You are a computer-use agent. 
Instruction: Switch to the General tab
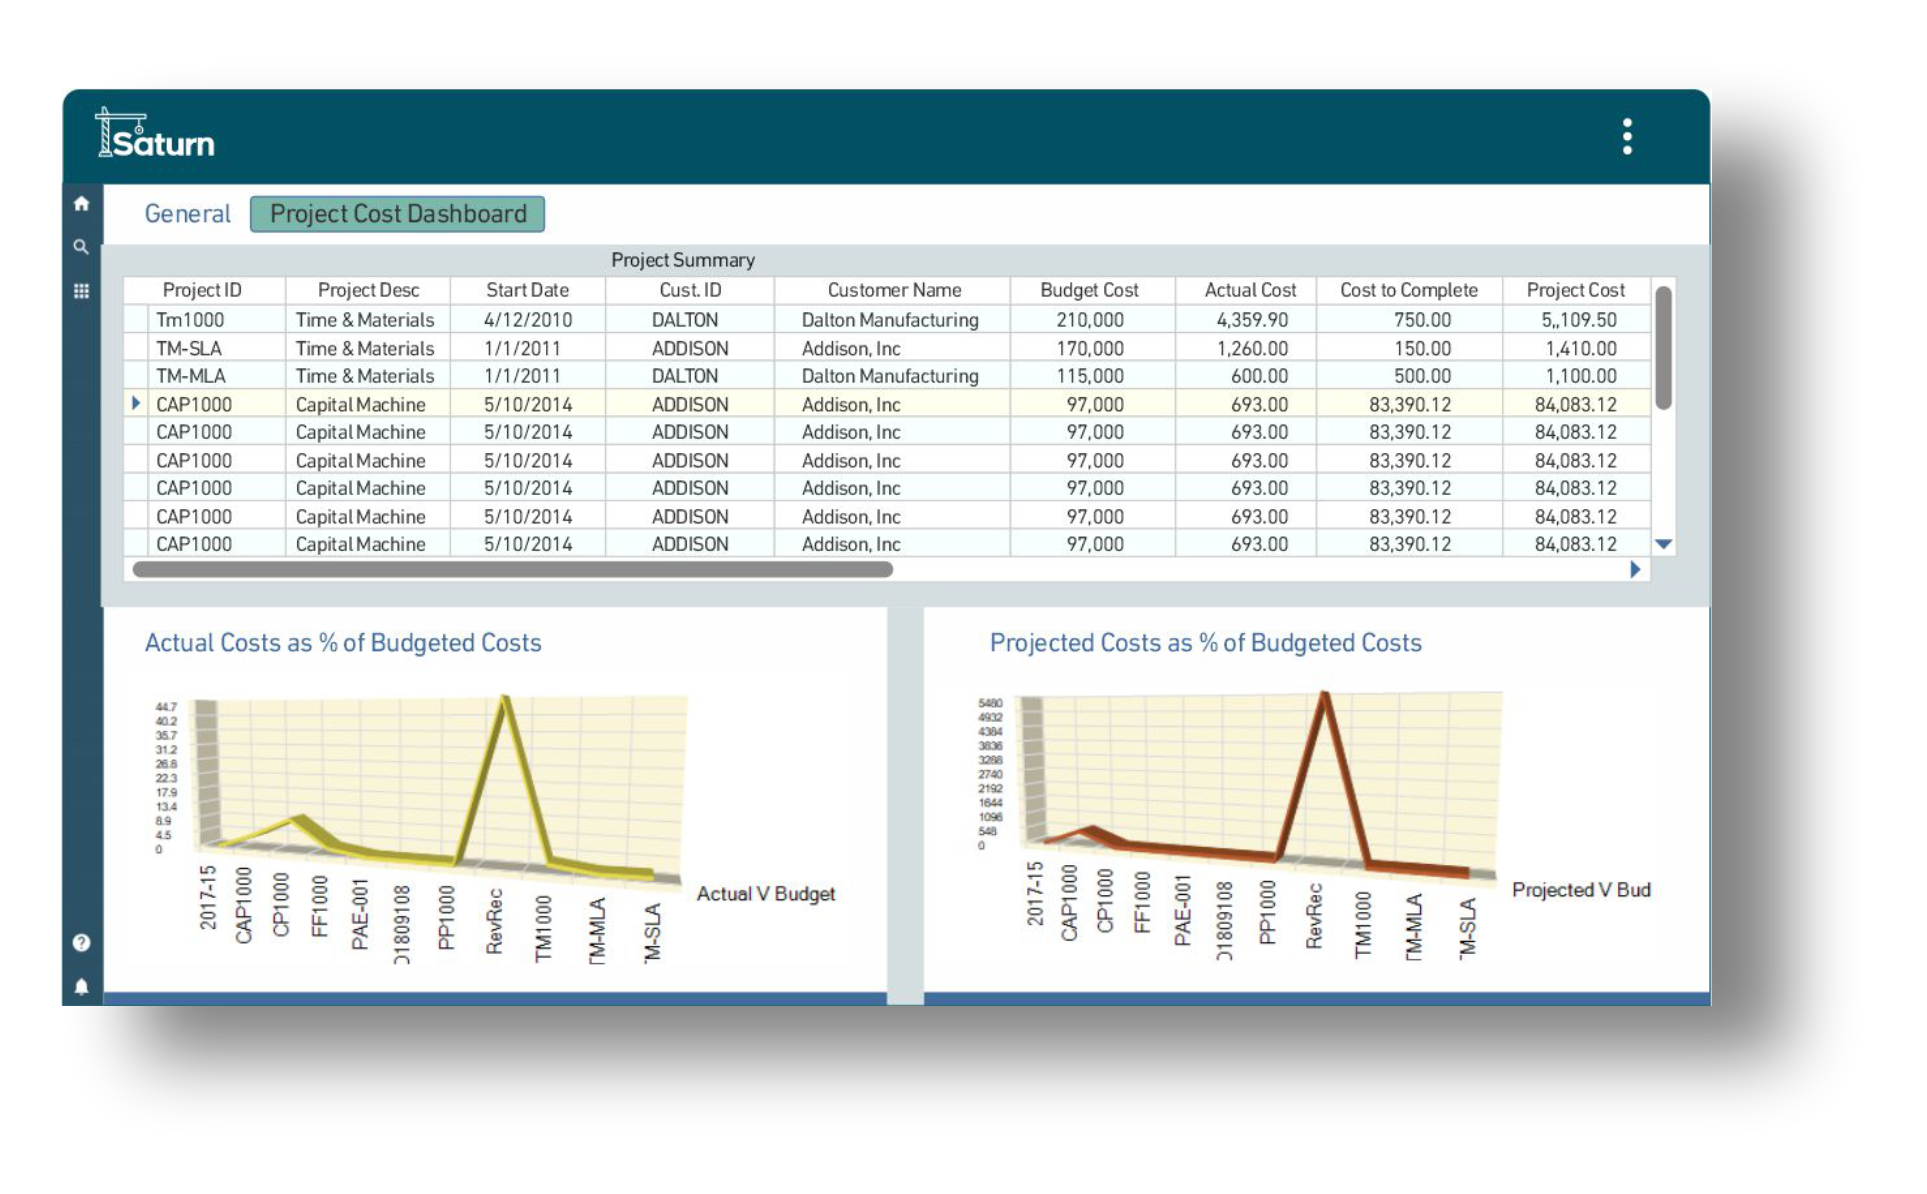pyautogui.click(x=187, y=213)
